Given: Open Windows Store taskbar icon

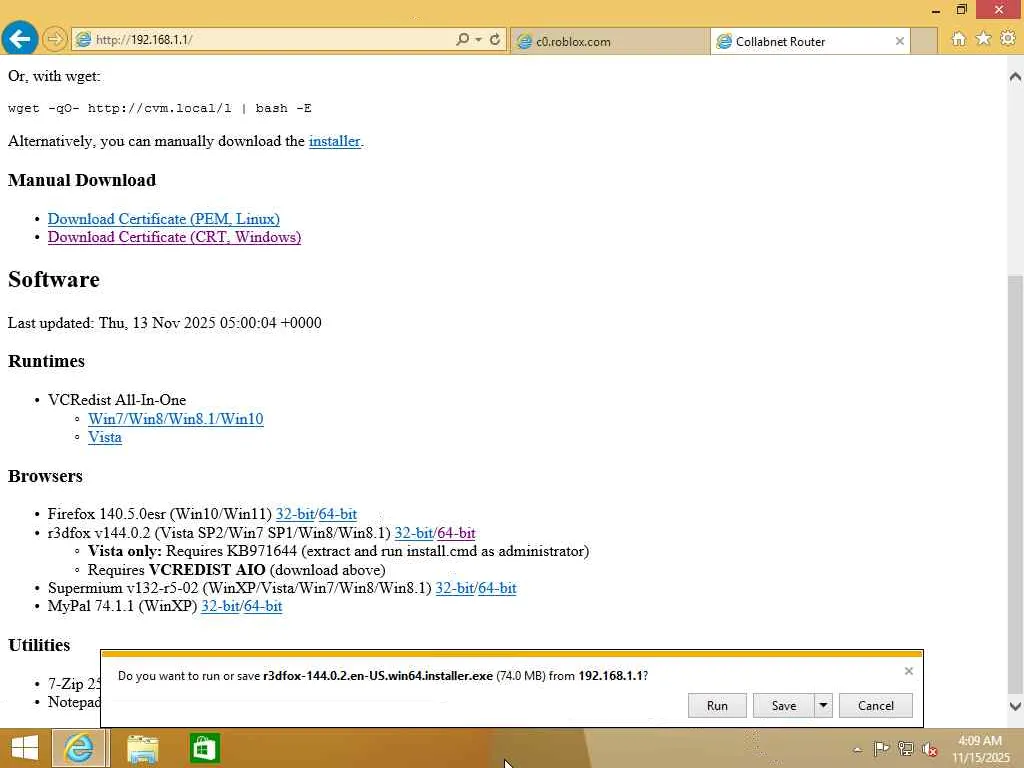Looking at the screenshot, I should [x=204, y=748].
